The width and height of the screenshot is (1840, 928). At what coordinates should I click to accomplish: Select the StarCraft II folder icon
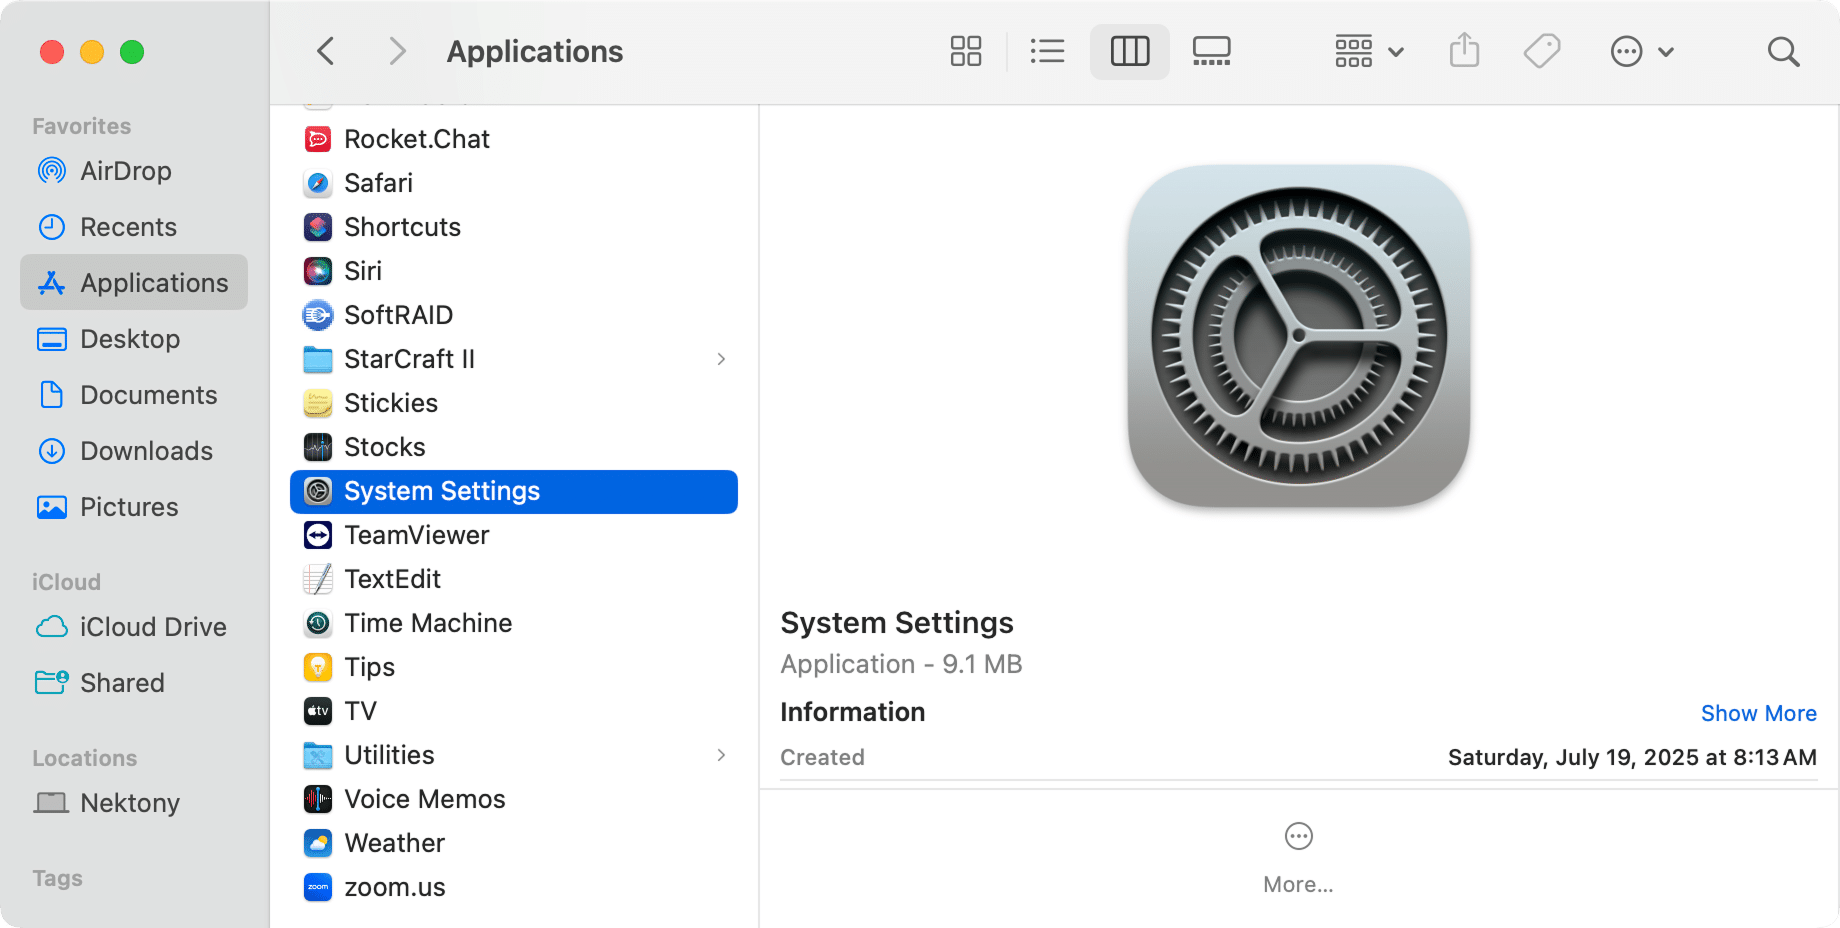(x=318, y=359)
